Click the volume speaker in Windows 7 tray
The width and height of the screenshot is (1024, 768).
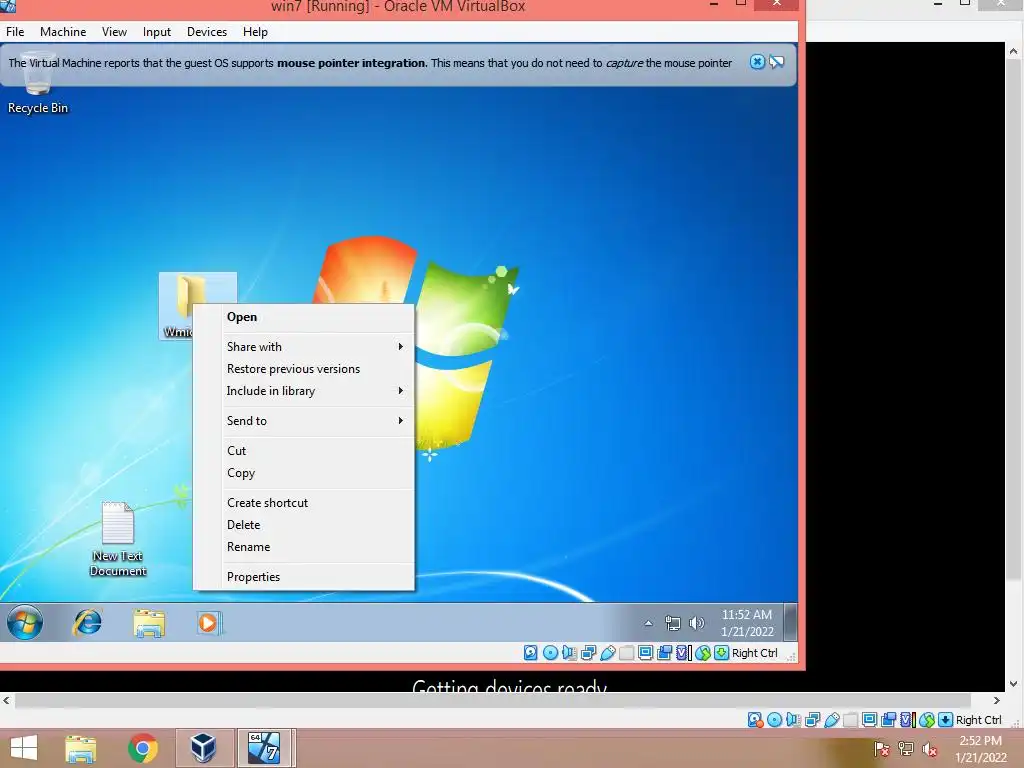[x=697, y=623]
